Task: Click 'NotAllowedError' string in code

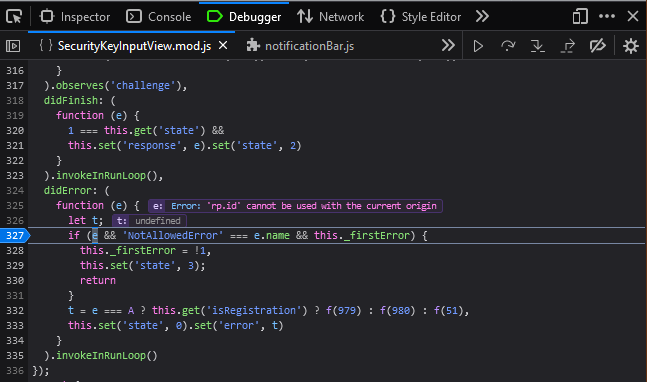Action: click(173, 236)
